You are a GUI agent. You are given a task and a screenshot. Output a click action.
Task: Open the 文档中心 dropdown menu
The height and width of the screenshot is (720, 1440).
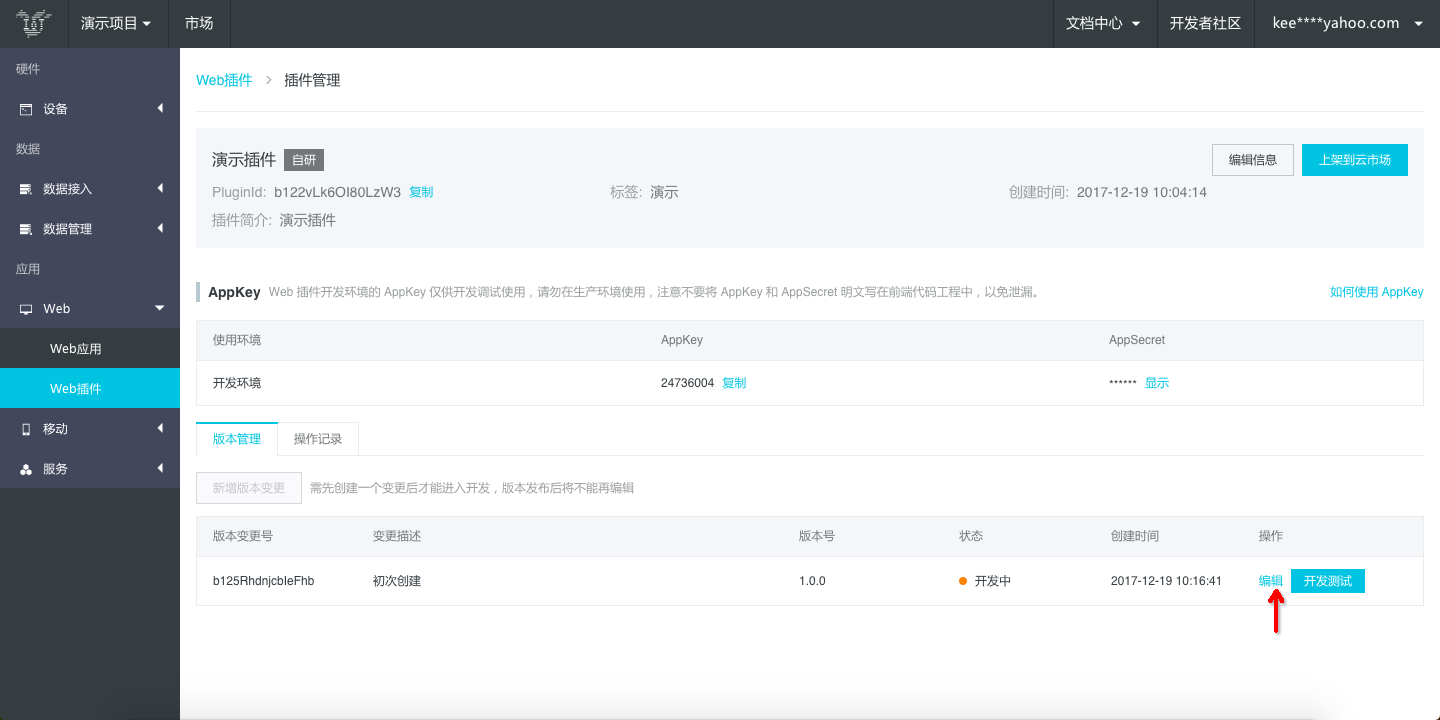[1103, 23]
